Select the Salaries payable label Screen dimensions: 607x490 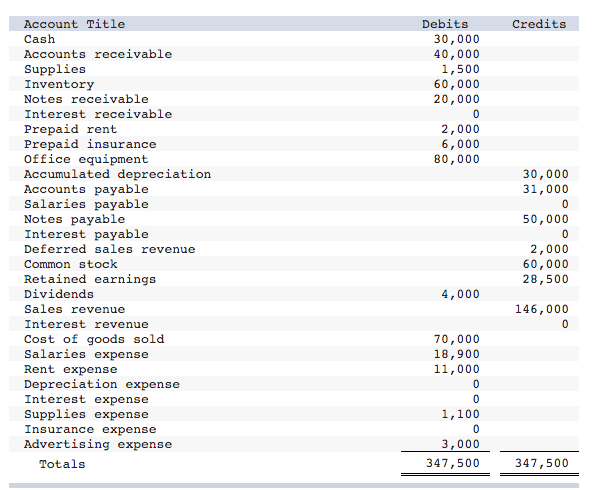[86, 204]
